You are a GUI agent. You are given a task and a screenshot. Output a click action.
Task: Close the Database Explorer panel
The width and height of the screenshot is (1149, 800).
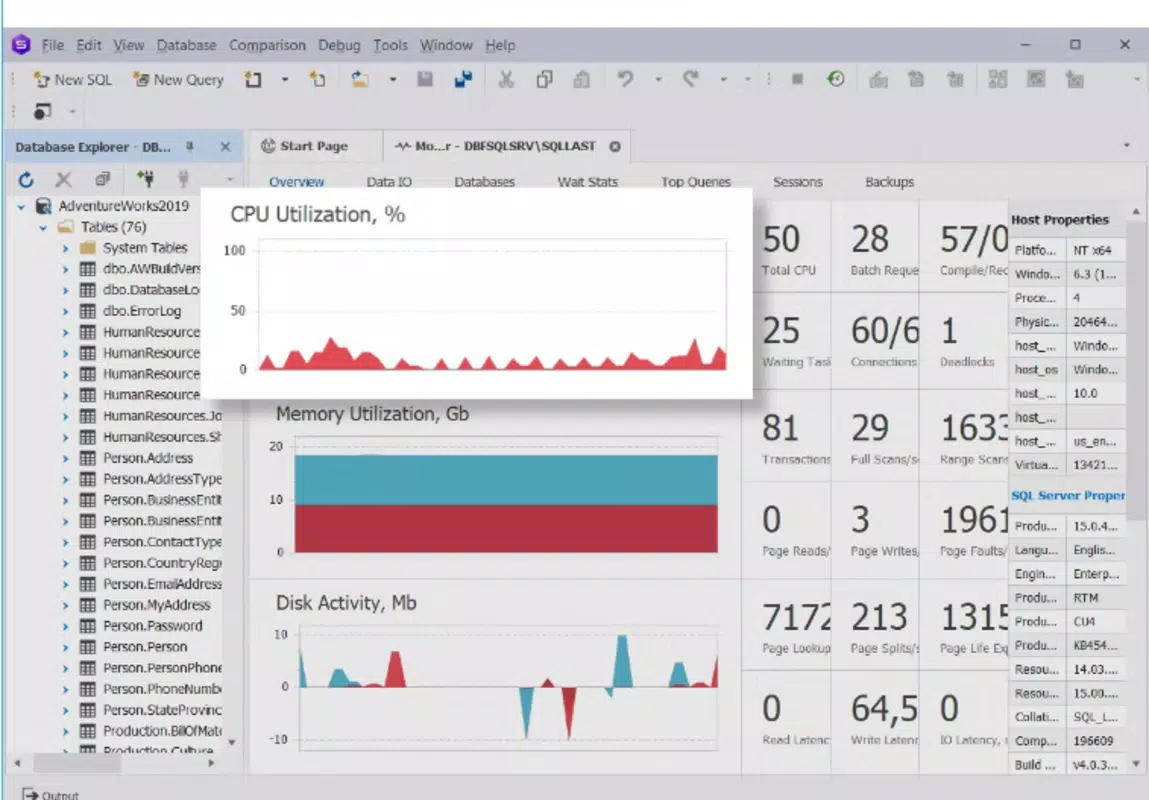pyautogui.click(x=225, y=147)
